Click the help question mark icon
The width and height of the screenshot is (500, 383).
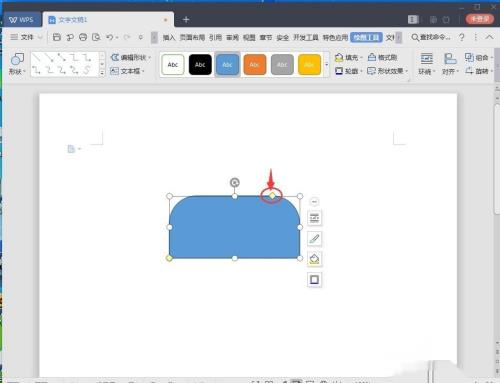click(x=462, y=37)
